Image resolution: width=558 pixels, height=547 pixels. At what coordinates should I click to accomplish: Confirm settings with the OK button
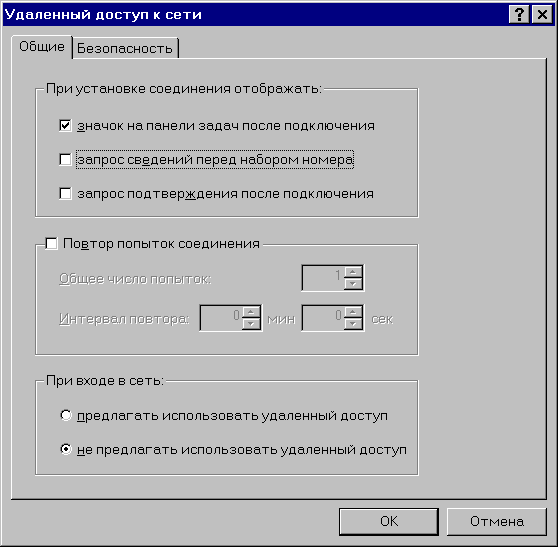[x=389, y=521]
